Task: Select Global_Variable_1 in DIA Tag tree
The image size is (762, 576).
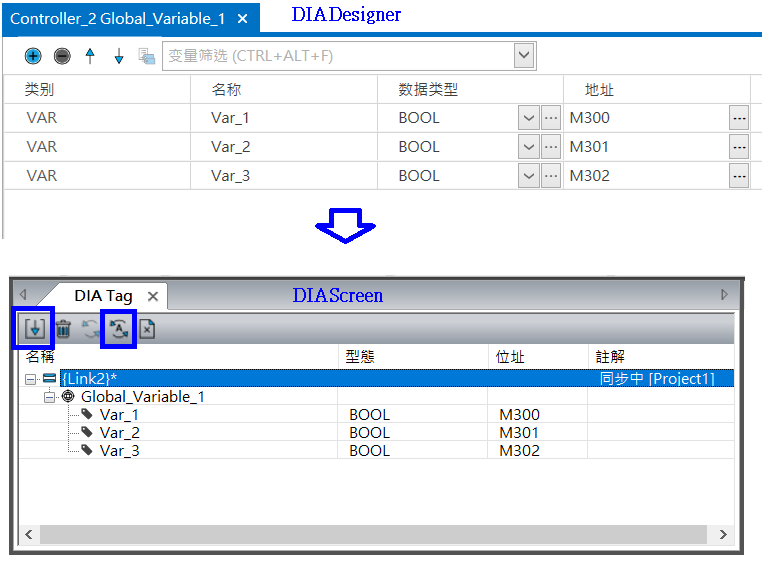Action: [x=143, y=397]
